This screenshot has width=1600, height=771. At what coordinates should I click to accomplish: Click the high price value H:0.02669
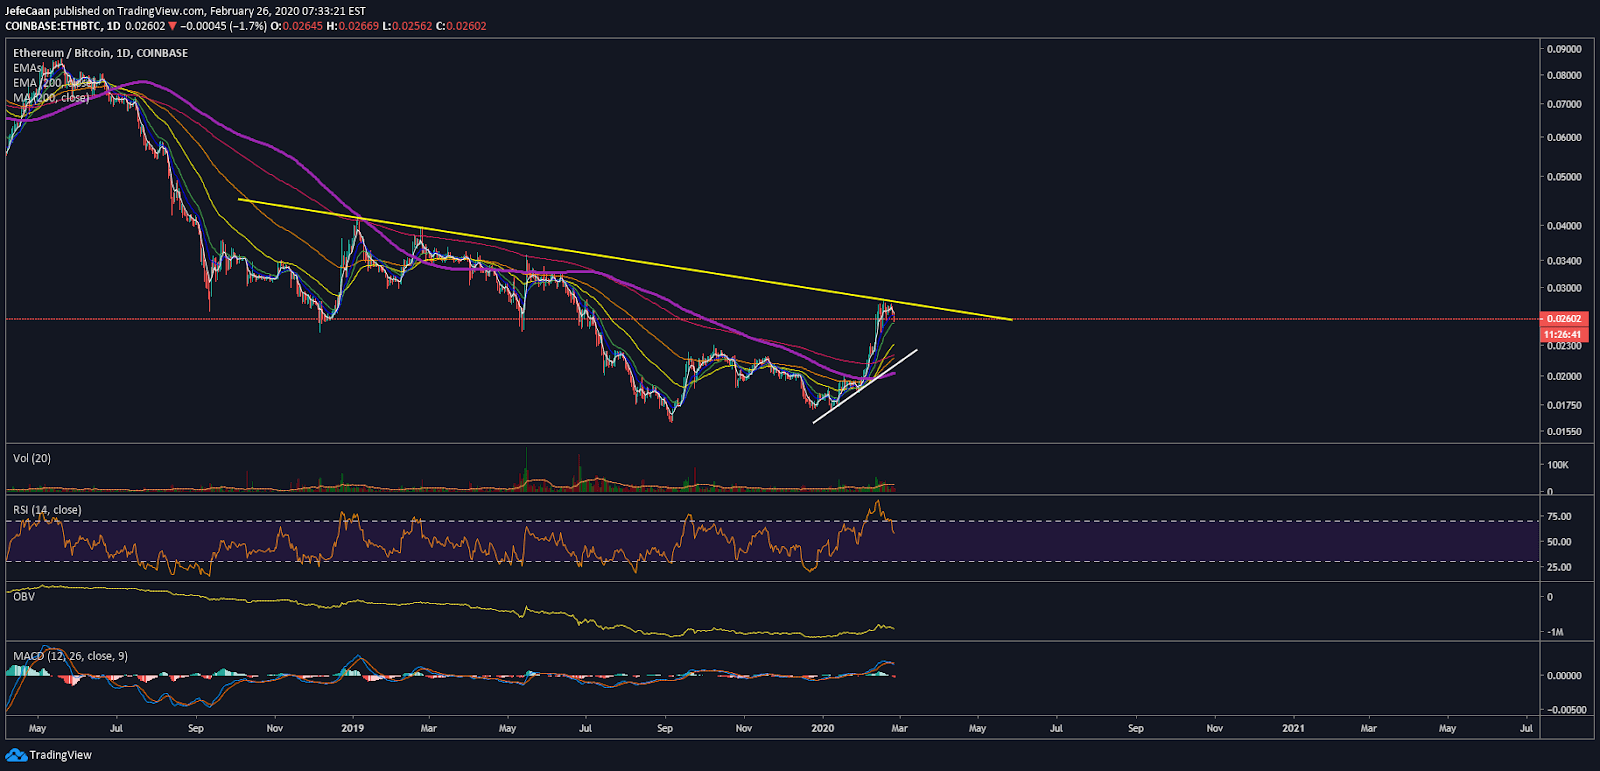[352, 26]
